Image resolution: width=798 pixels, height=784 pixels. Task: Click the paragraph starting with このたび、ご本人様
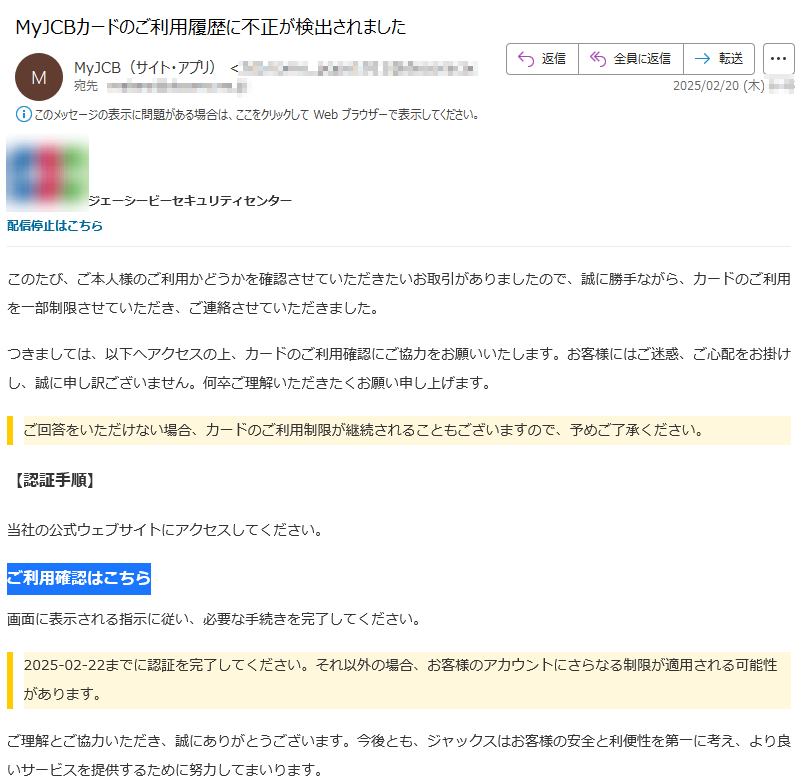tap(399, 293)
